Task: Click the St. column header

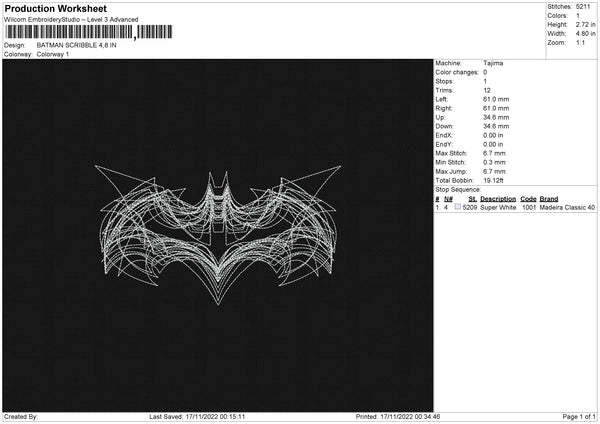Action: coord(473,199)
